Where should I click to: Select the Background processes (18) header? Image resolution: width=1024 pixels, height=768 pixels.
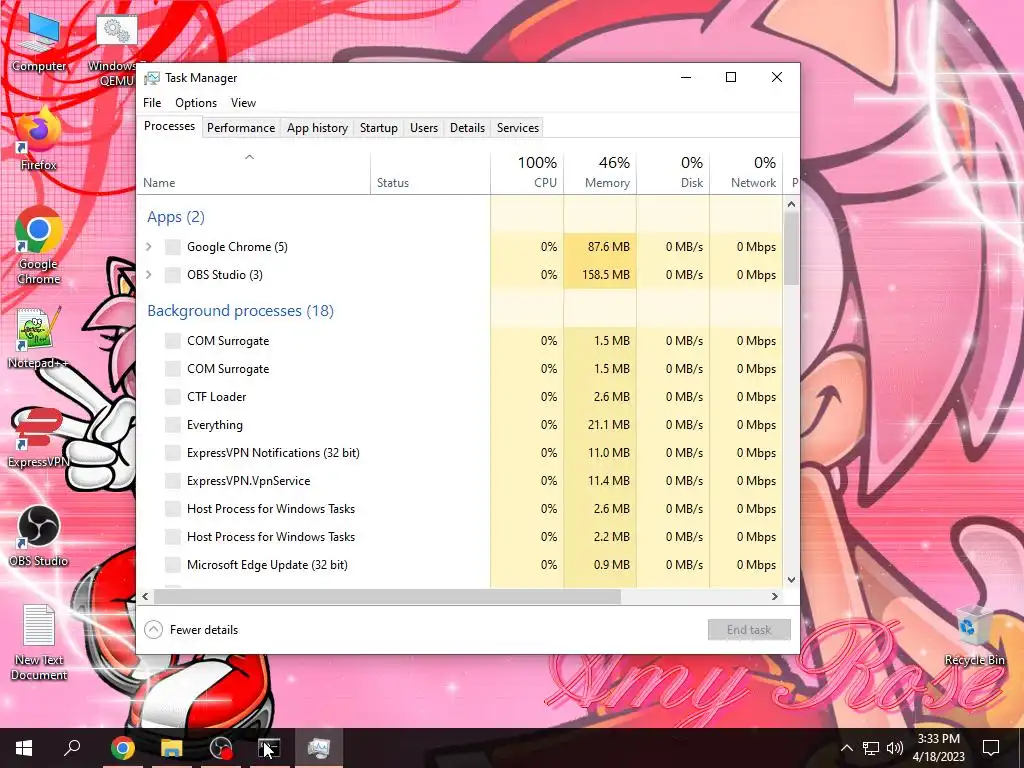click(x=240, y=311)
